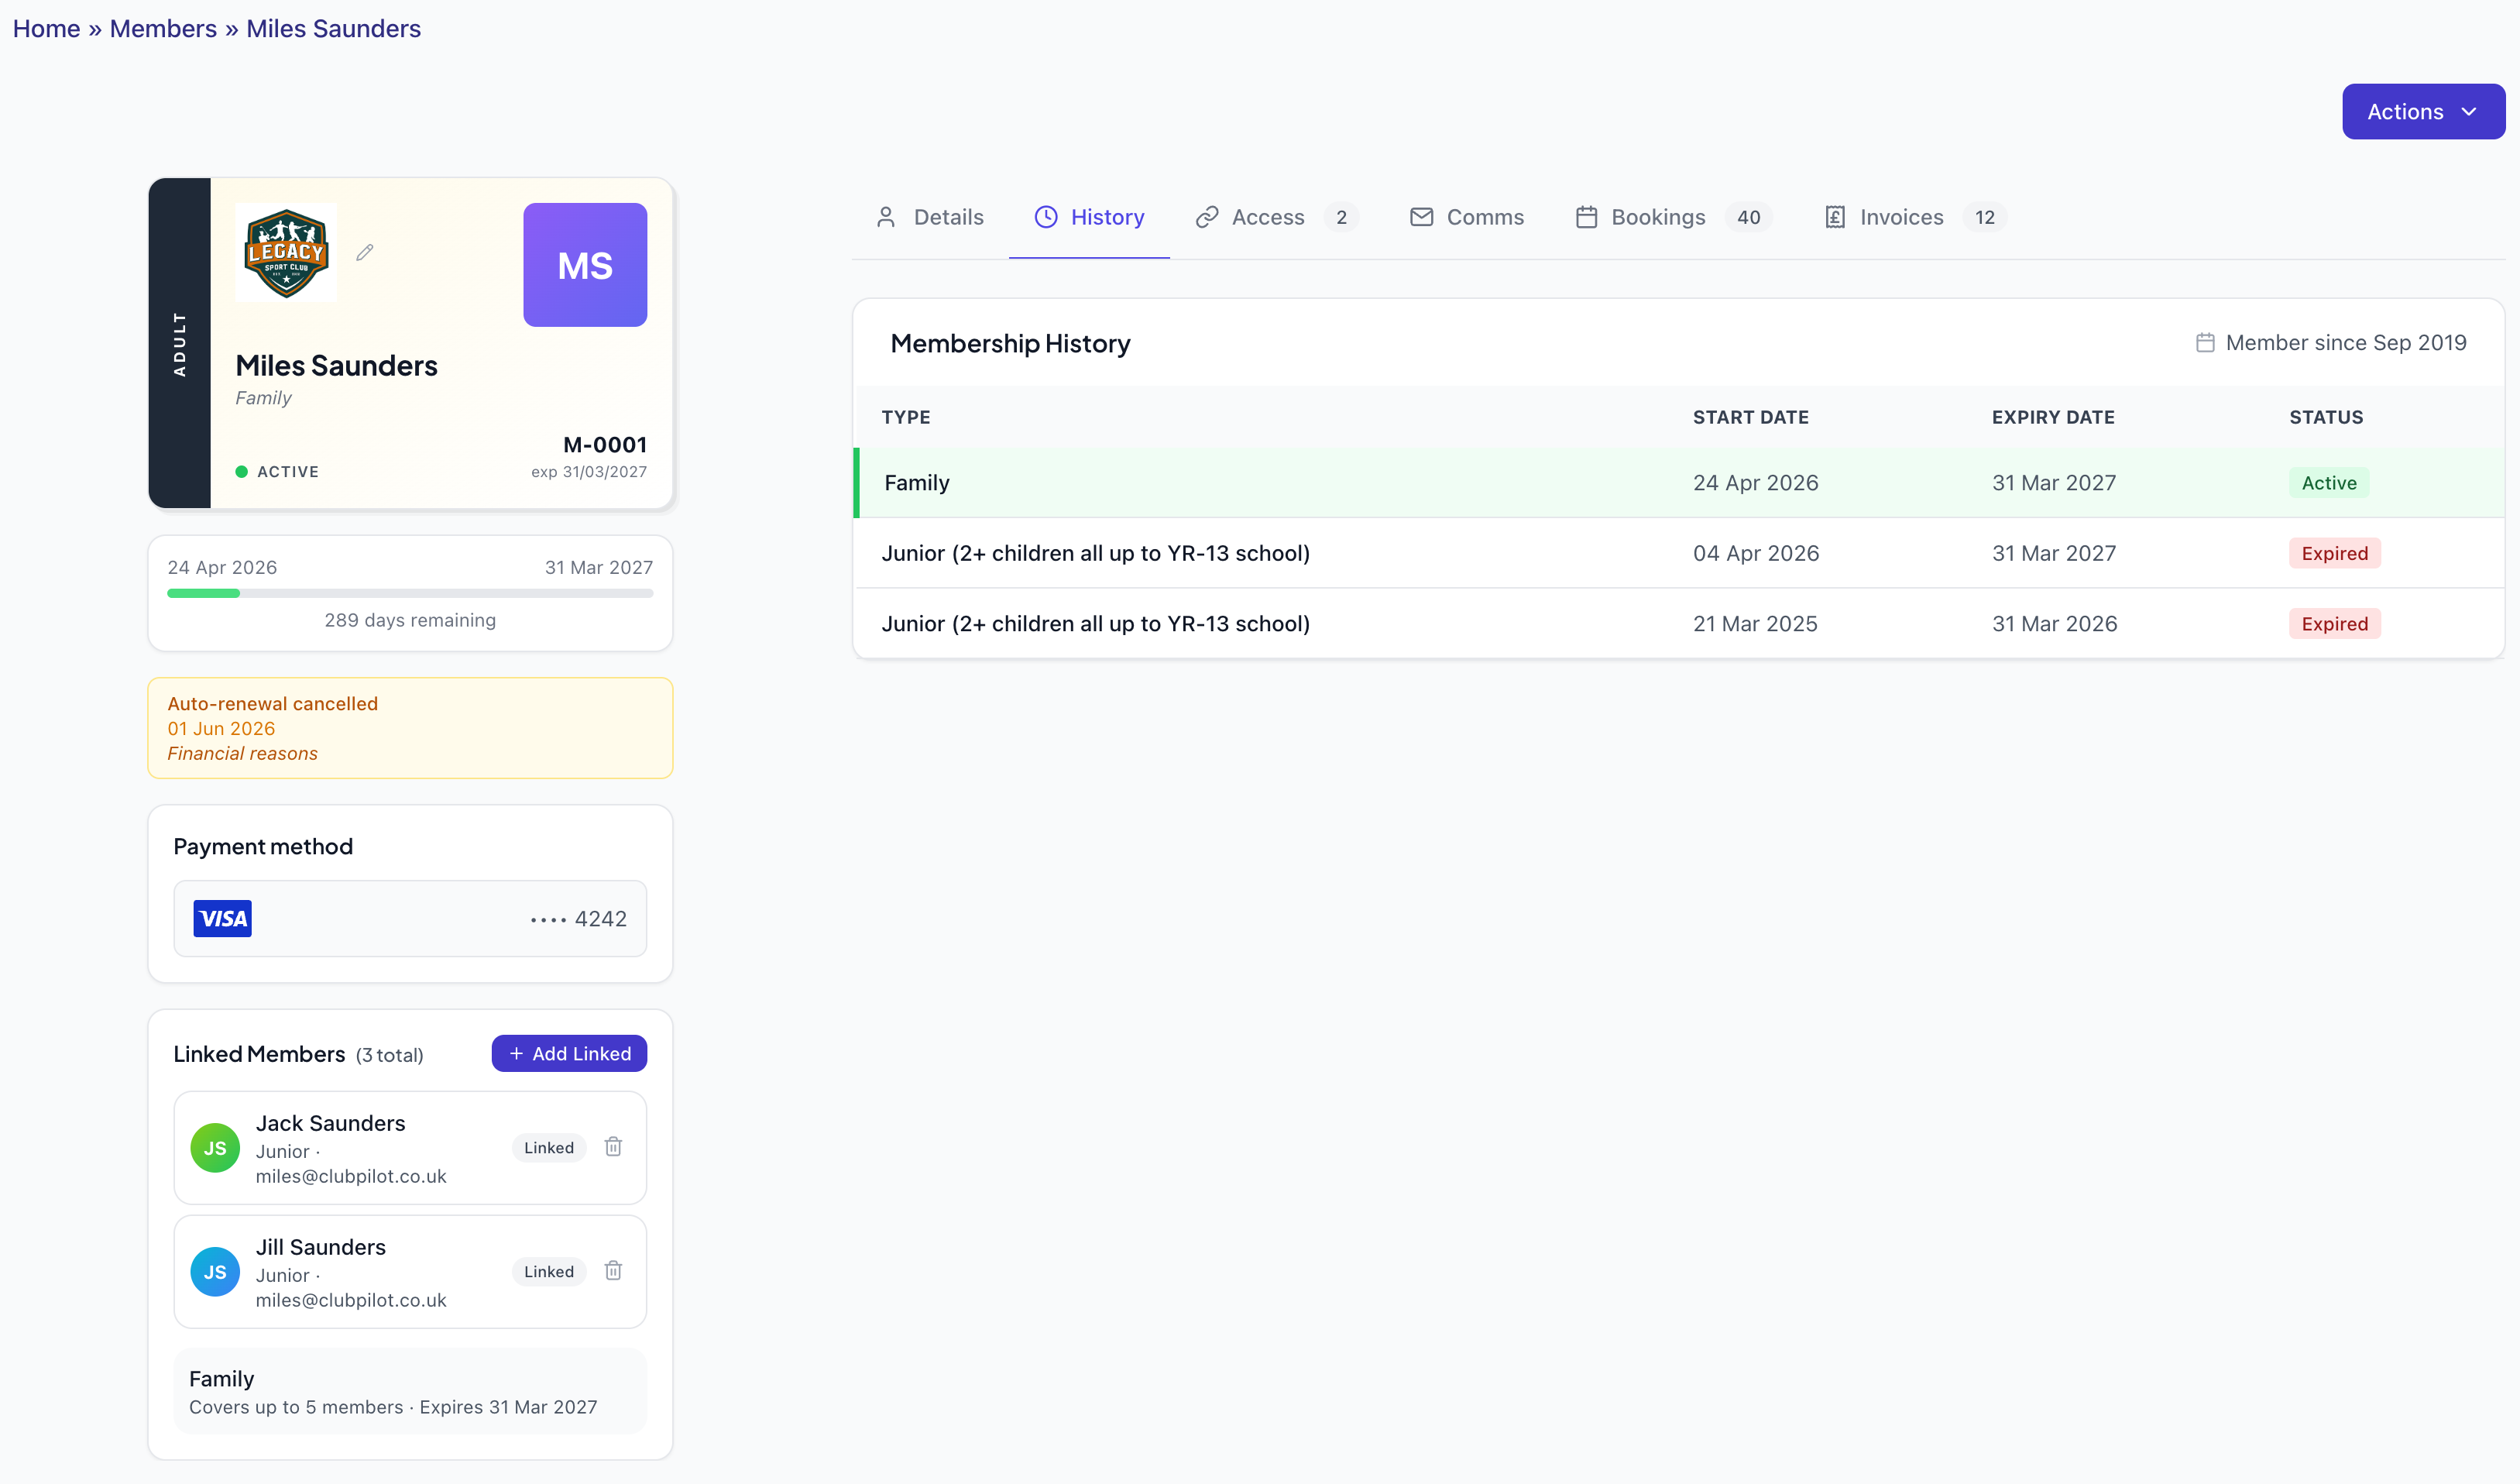Open Jill Saunders linked member name
The image size is (2520, 1484).
coord(320,1247)
